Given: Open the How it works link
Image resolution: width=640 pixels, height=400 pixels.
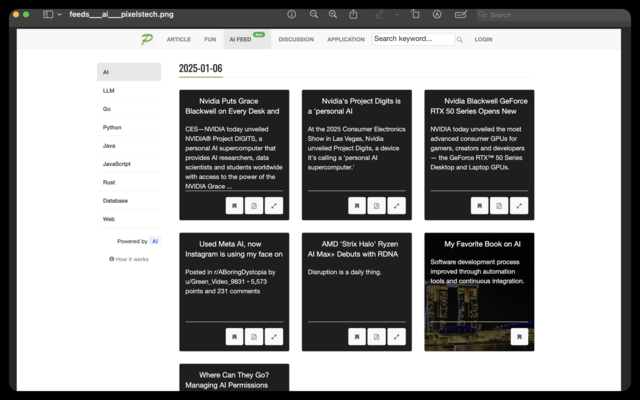Looking at the screenshot, I should click(x=129, y=259).
